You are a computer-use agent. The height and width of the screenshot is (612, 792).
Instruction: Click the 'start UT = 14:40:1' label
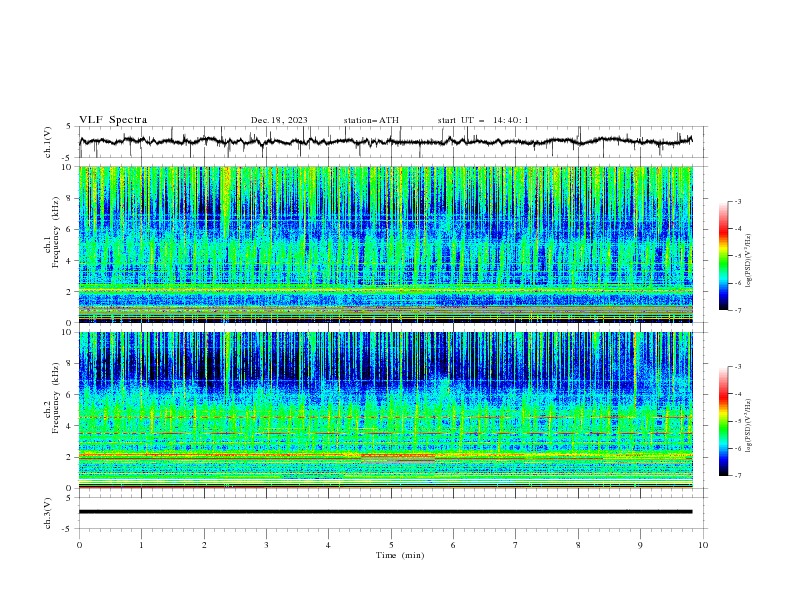[x=483, y=120]
